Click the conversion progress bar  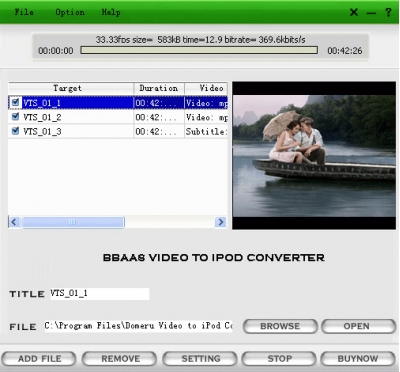pos(199,50)
